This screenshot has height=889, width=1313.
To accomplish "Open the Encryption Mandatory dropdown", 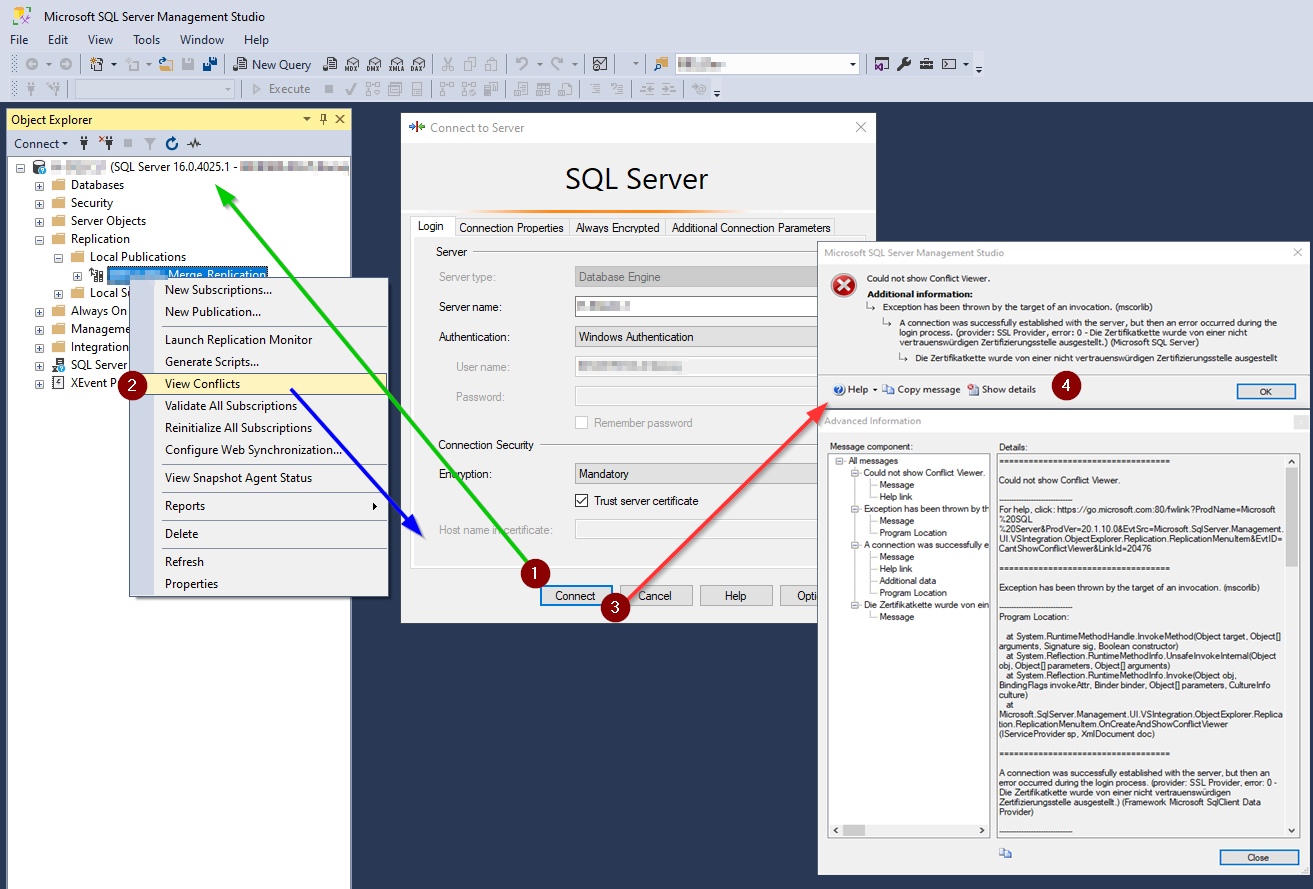I will tap(698, 474).
